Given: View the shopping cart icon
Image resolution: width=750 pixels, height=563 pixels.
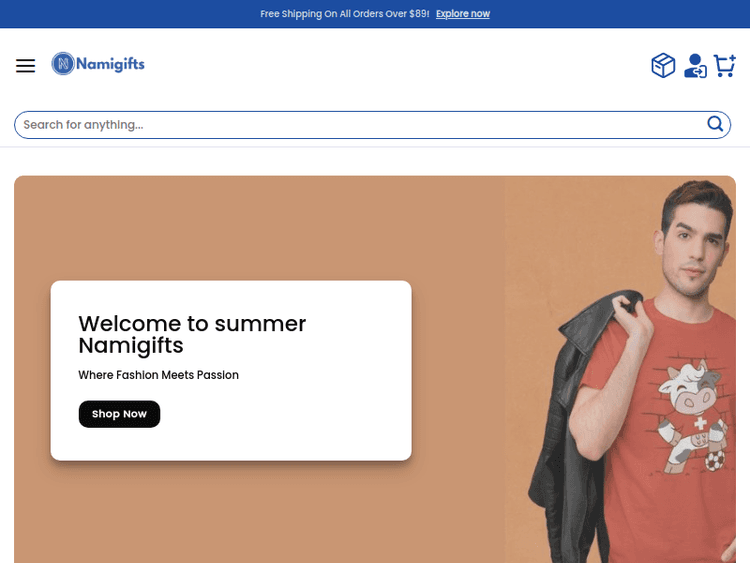Looking at the screenshot, I should pyautogui.click(x=724, y=66).
